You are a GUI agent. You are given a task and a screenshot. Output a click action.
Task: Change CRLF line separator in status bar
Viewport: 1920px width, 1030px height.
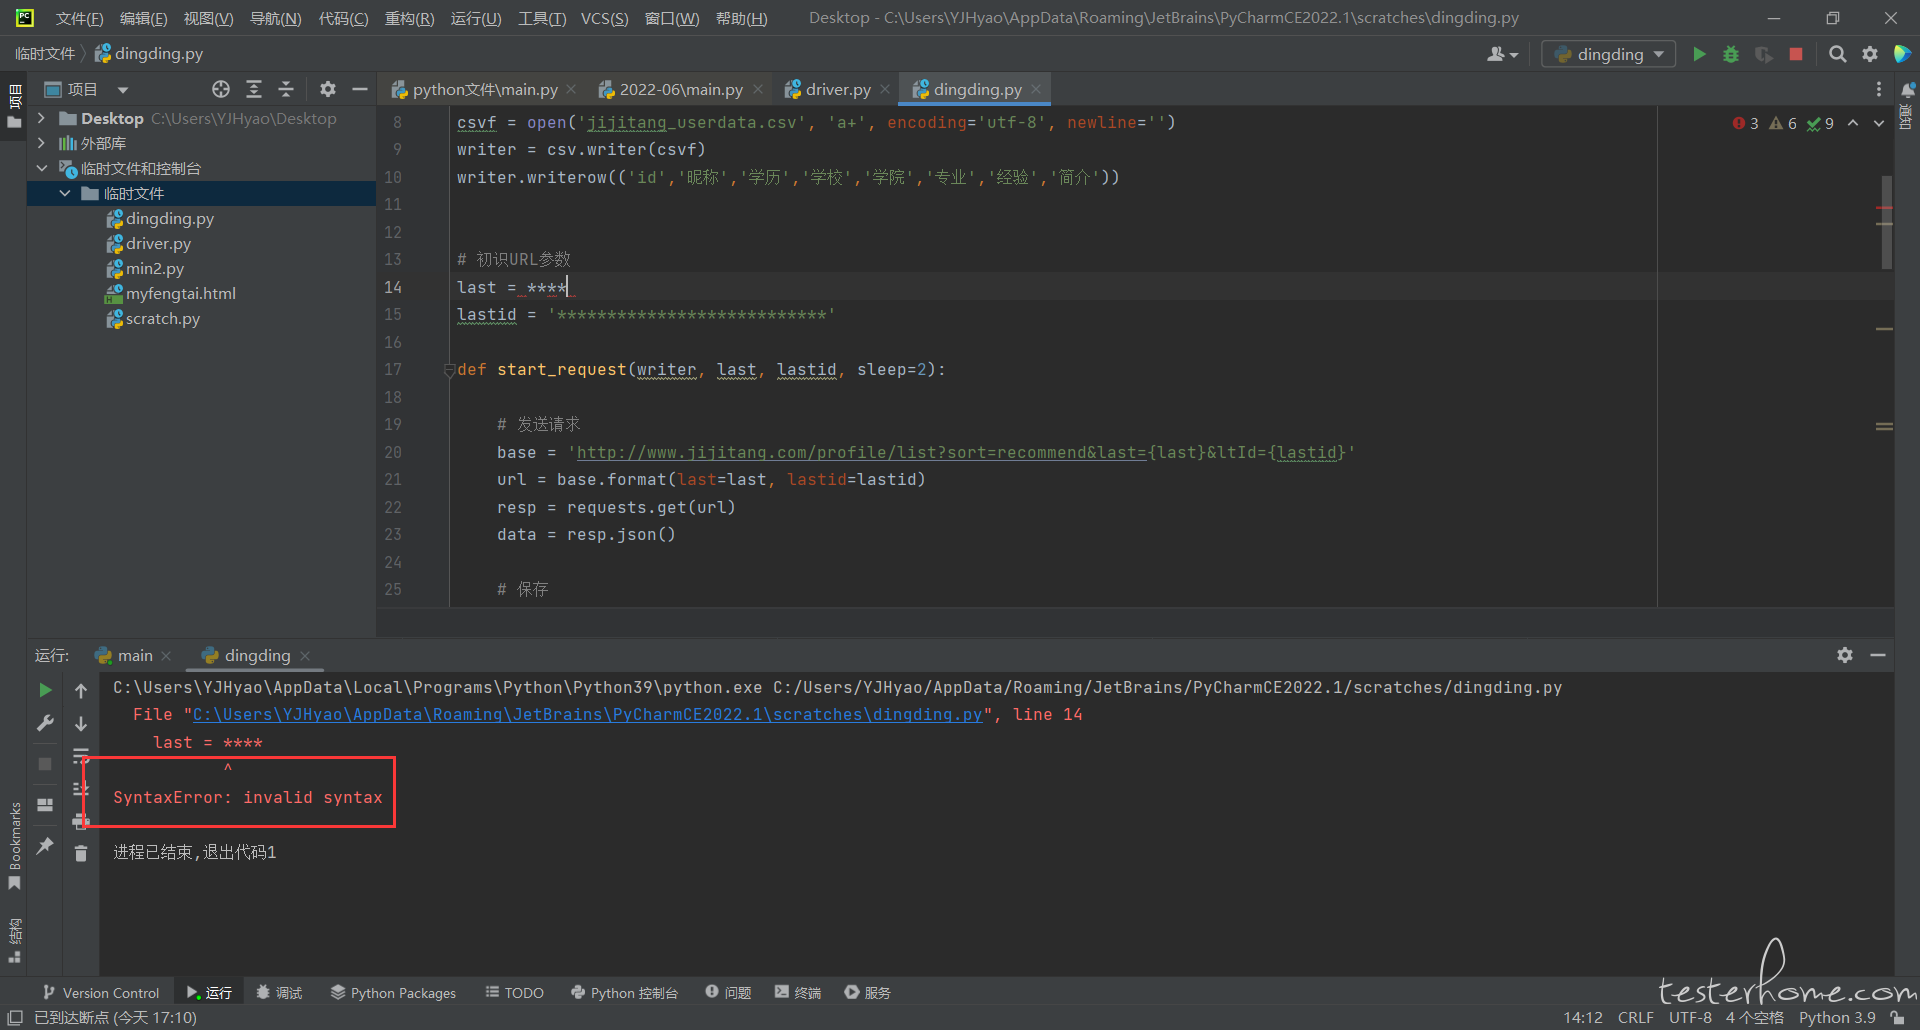tap(1635, 1017)
